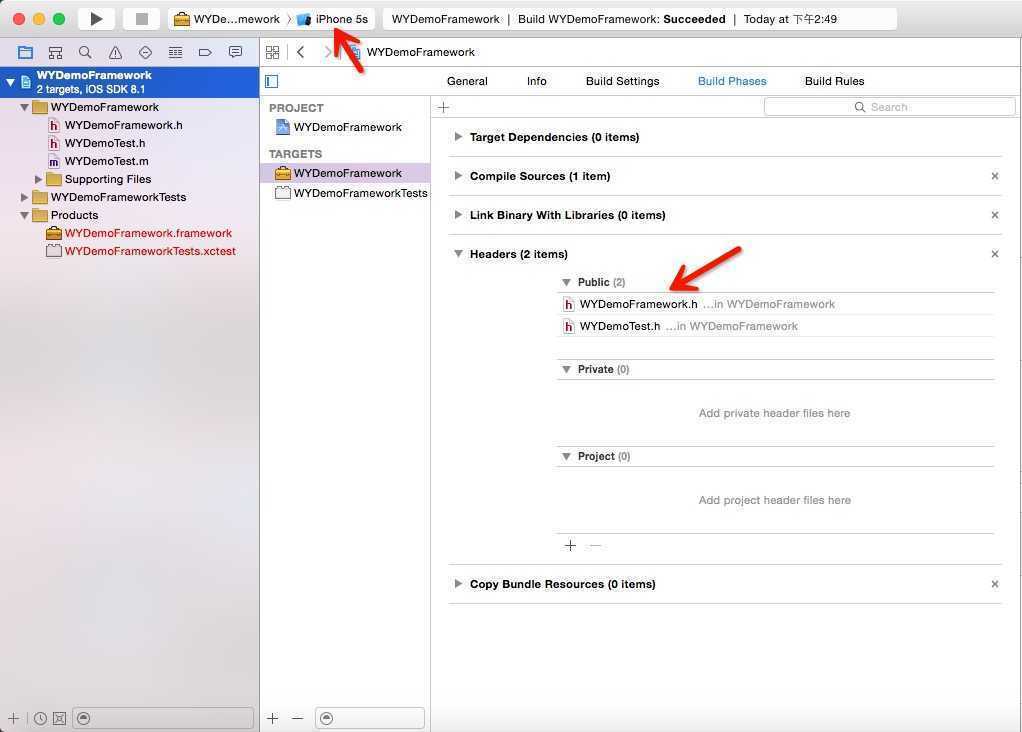Stop the running task button
Screen dimensions: 1022x732
tap(141, 19)
